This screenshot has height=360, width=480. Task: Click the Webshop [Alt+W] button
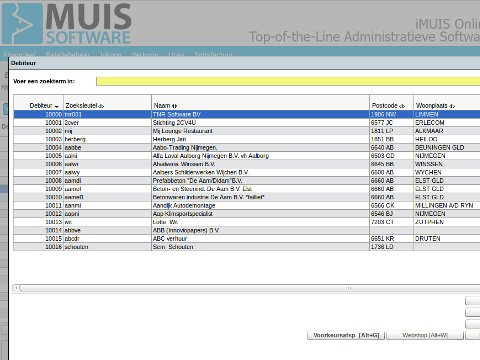[425, 335]
